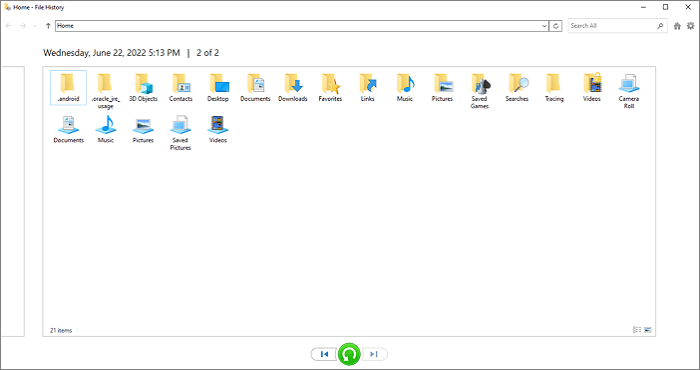This screenshot has height=370, width=700.
Task: Open the recent locations dropdown arrow
Action: [35, 26]
